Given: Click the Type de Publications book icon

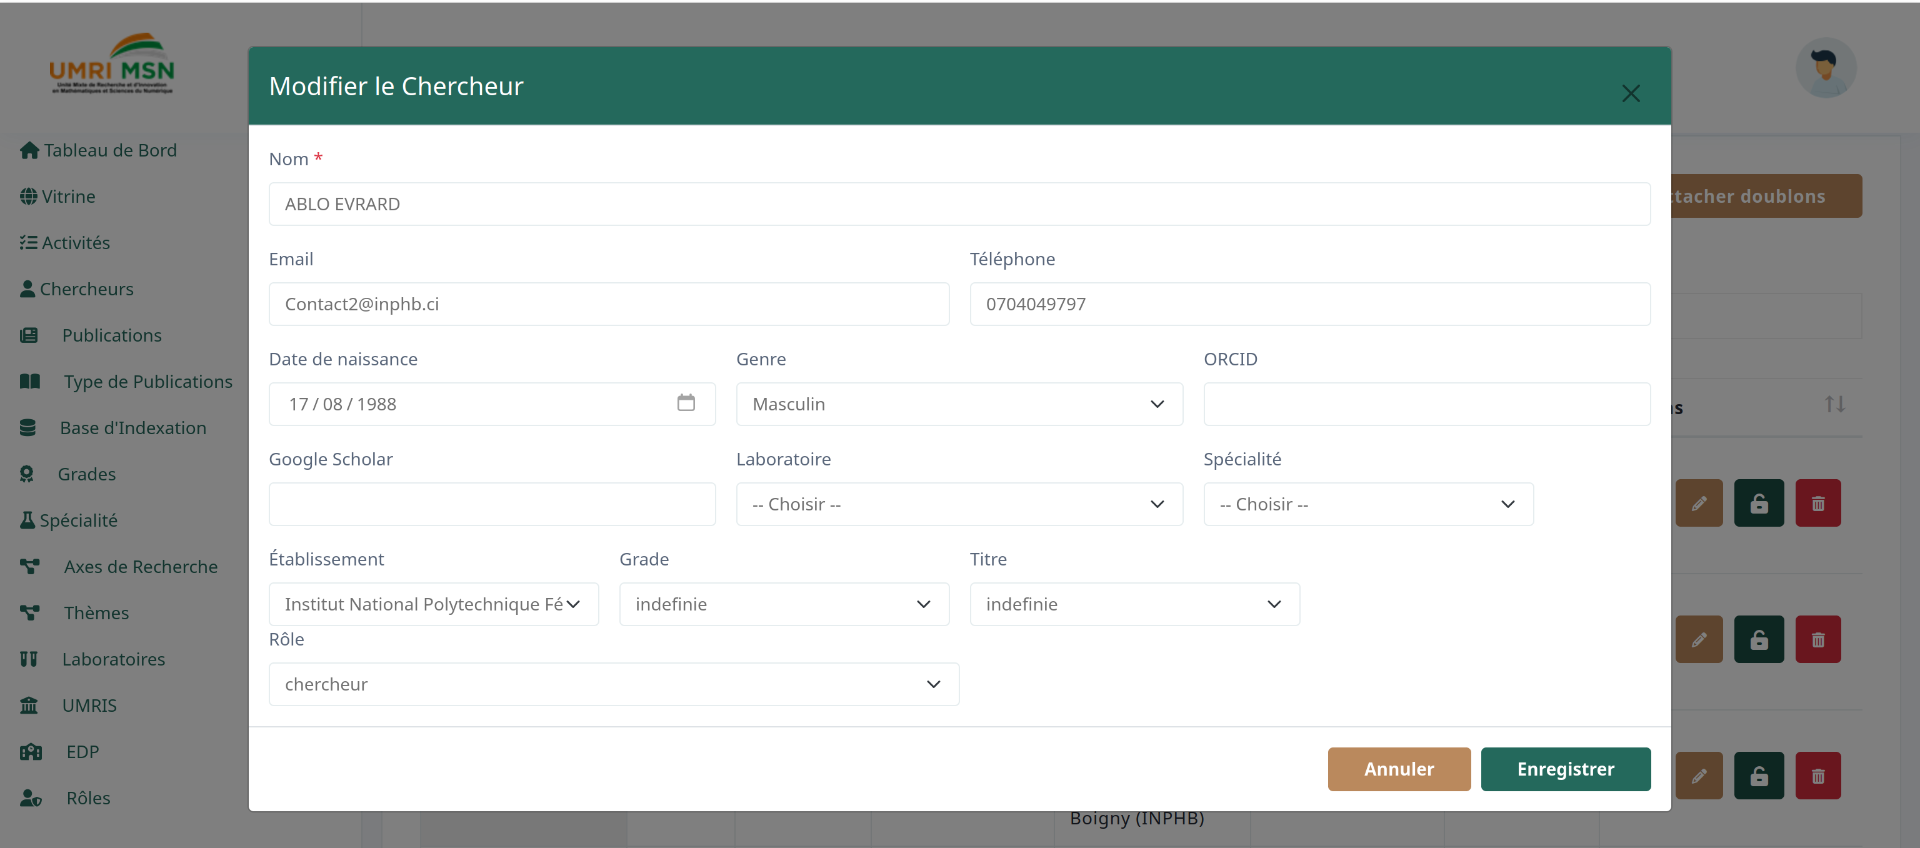Looking at the screenshot, I should point(30,381).
